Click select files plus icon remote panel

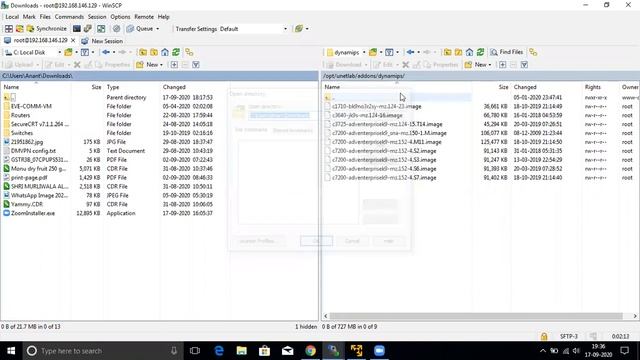click(x=503, y=64)
